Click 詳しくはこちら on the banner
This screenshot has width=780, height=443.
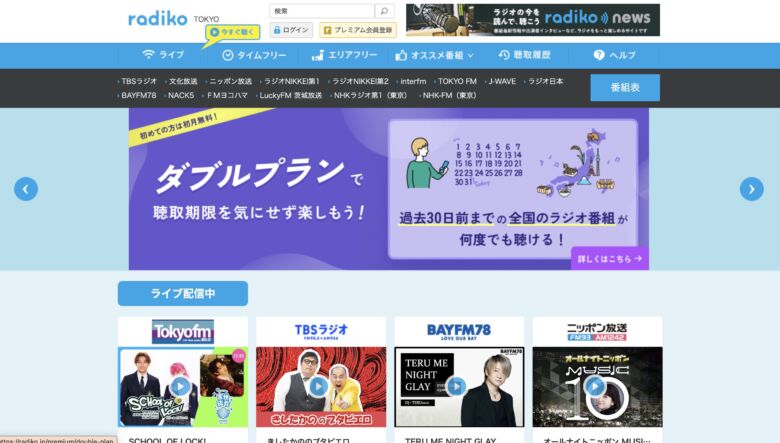(x=610, y=259)
